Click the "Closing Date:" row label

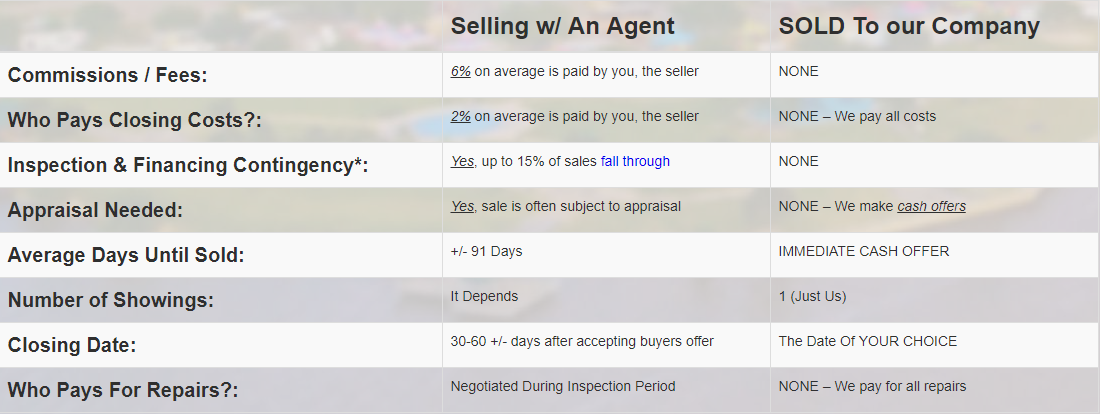(x=72, y=345)
